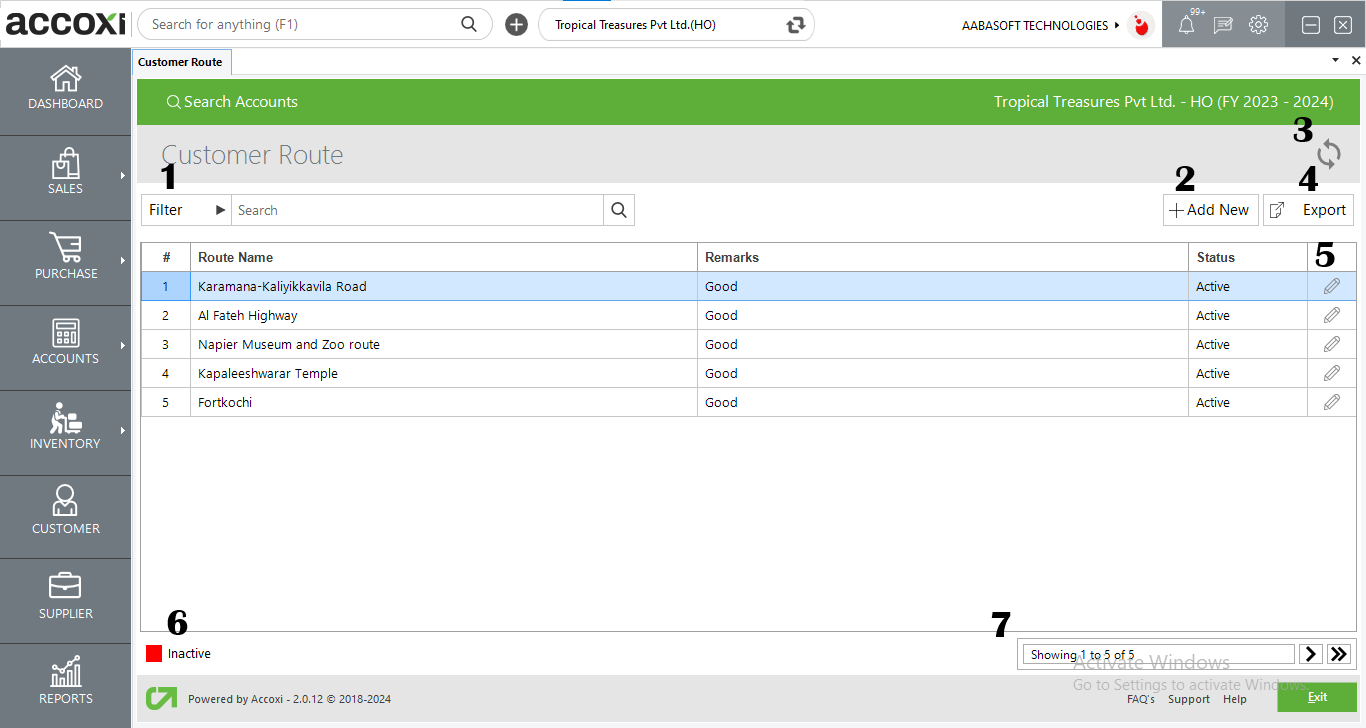Screen dimensions: 1366x728
Task: Expand the Filter options
Action: (185, 210)
